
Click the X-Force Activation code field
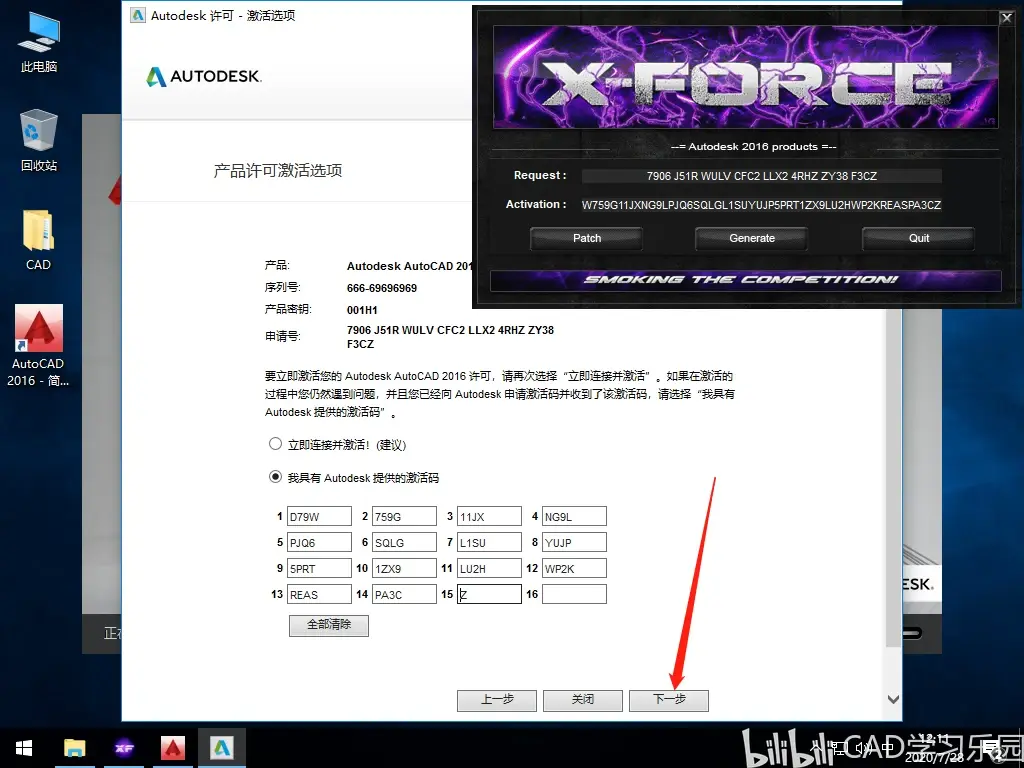[761, 205]
